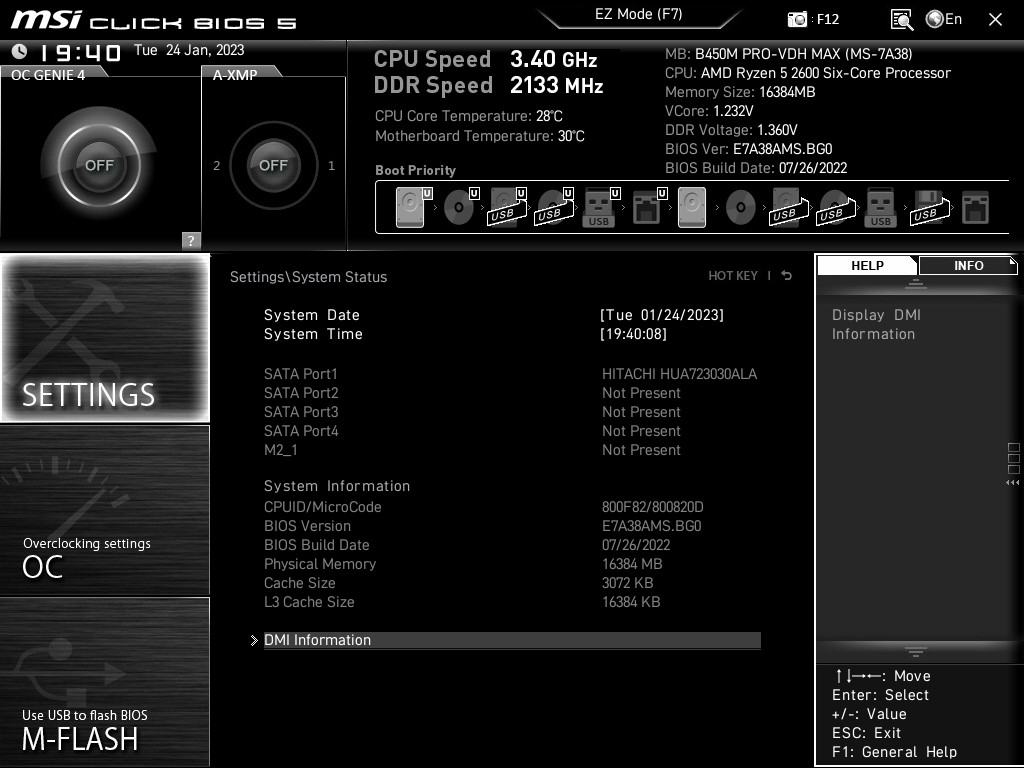The image size is (1024, 768).
Task: Switch to the INFO tab
Action: [x=968, y=265]
